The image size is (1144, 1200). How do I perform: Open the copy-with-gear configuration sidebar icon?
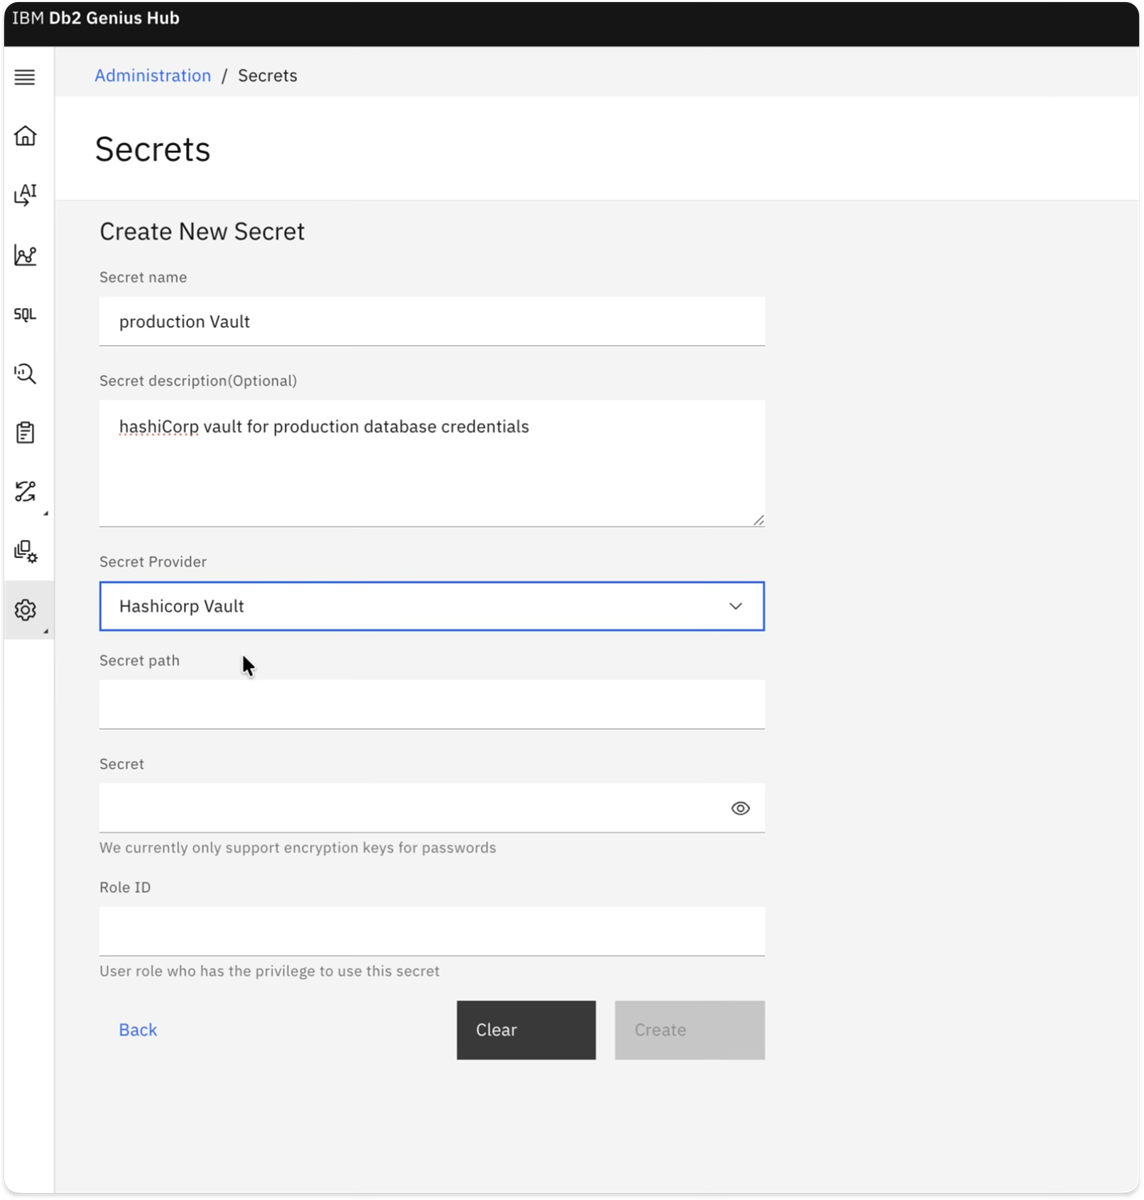[25, 551]
